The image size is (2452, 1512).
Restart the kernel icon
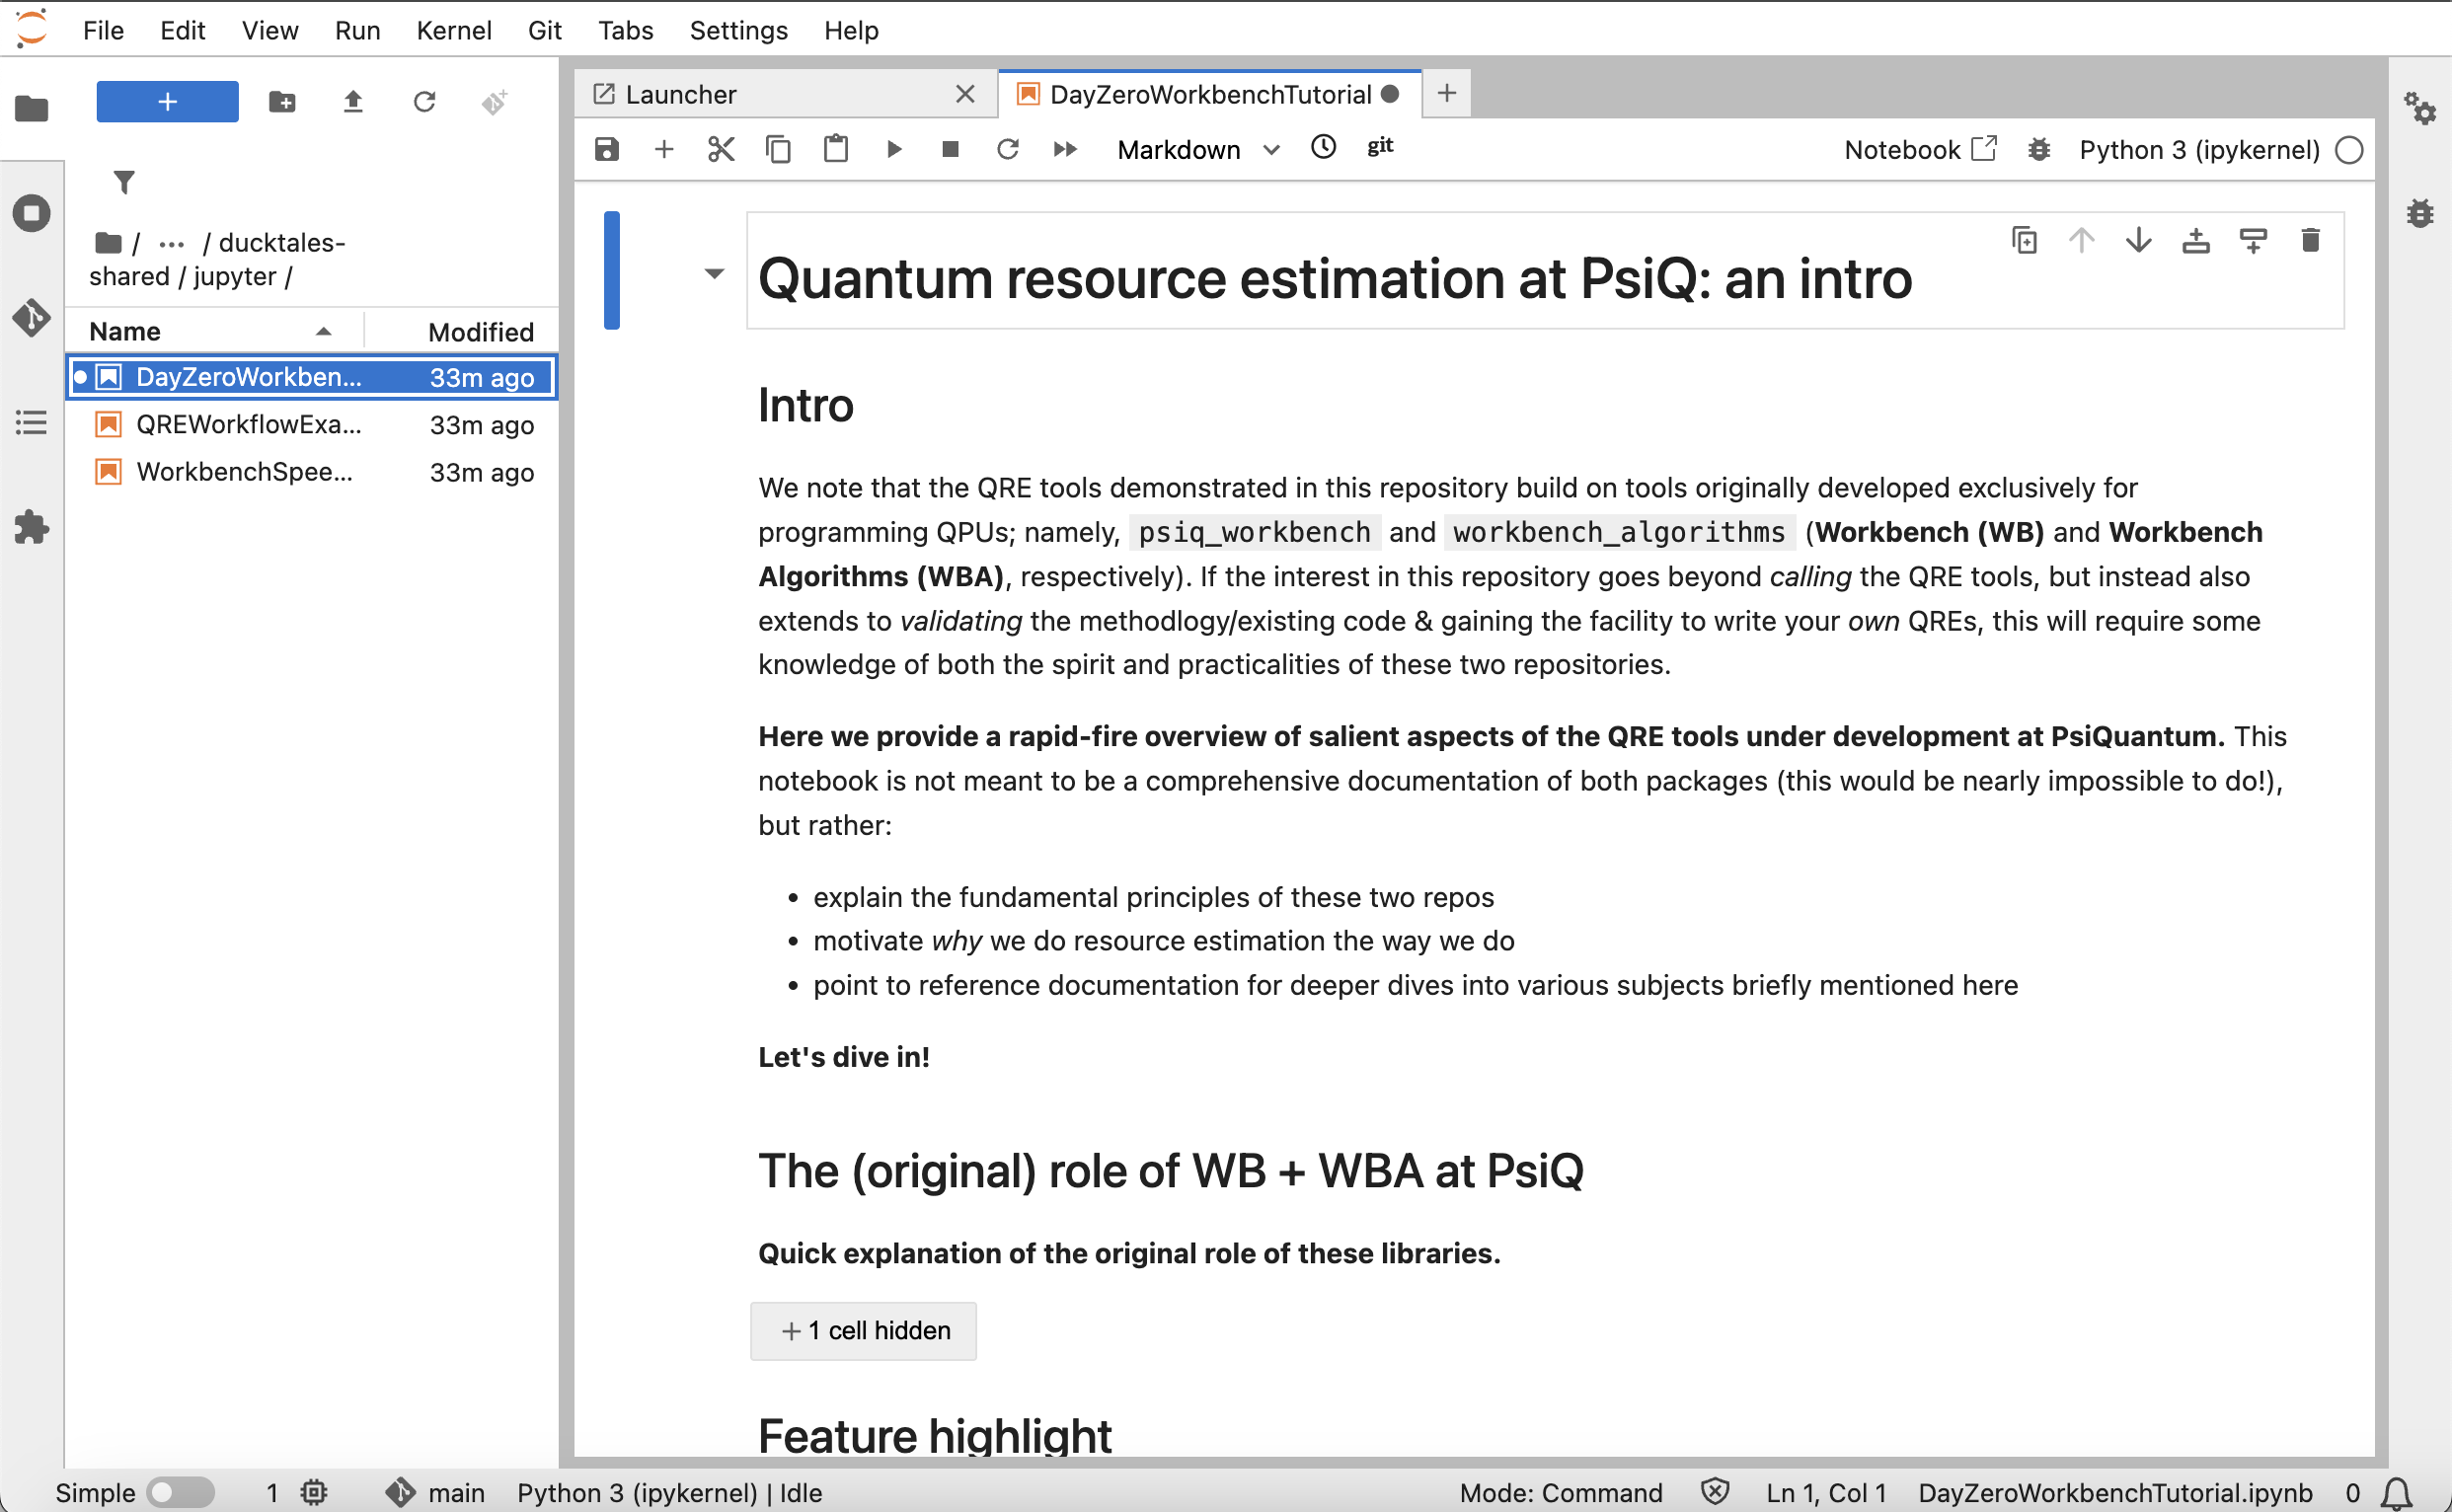click(1008, 150)
